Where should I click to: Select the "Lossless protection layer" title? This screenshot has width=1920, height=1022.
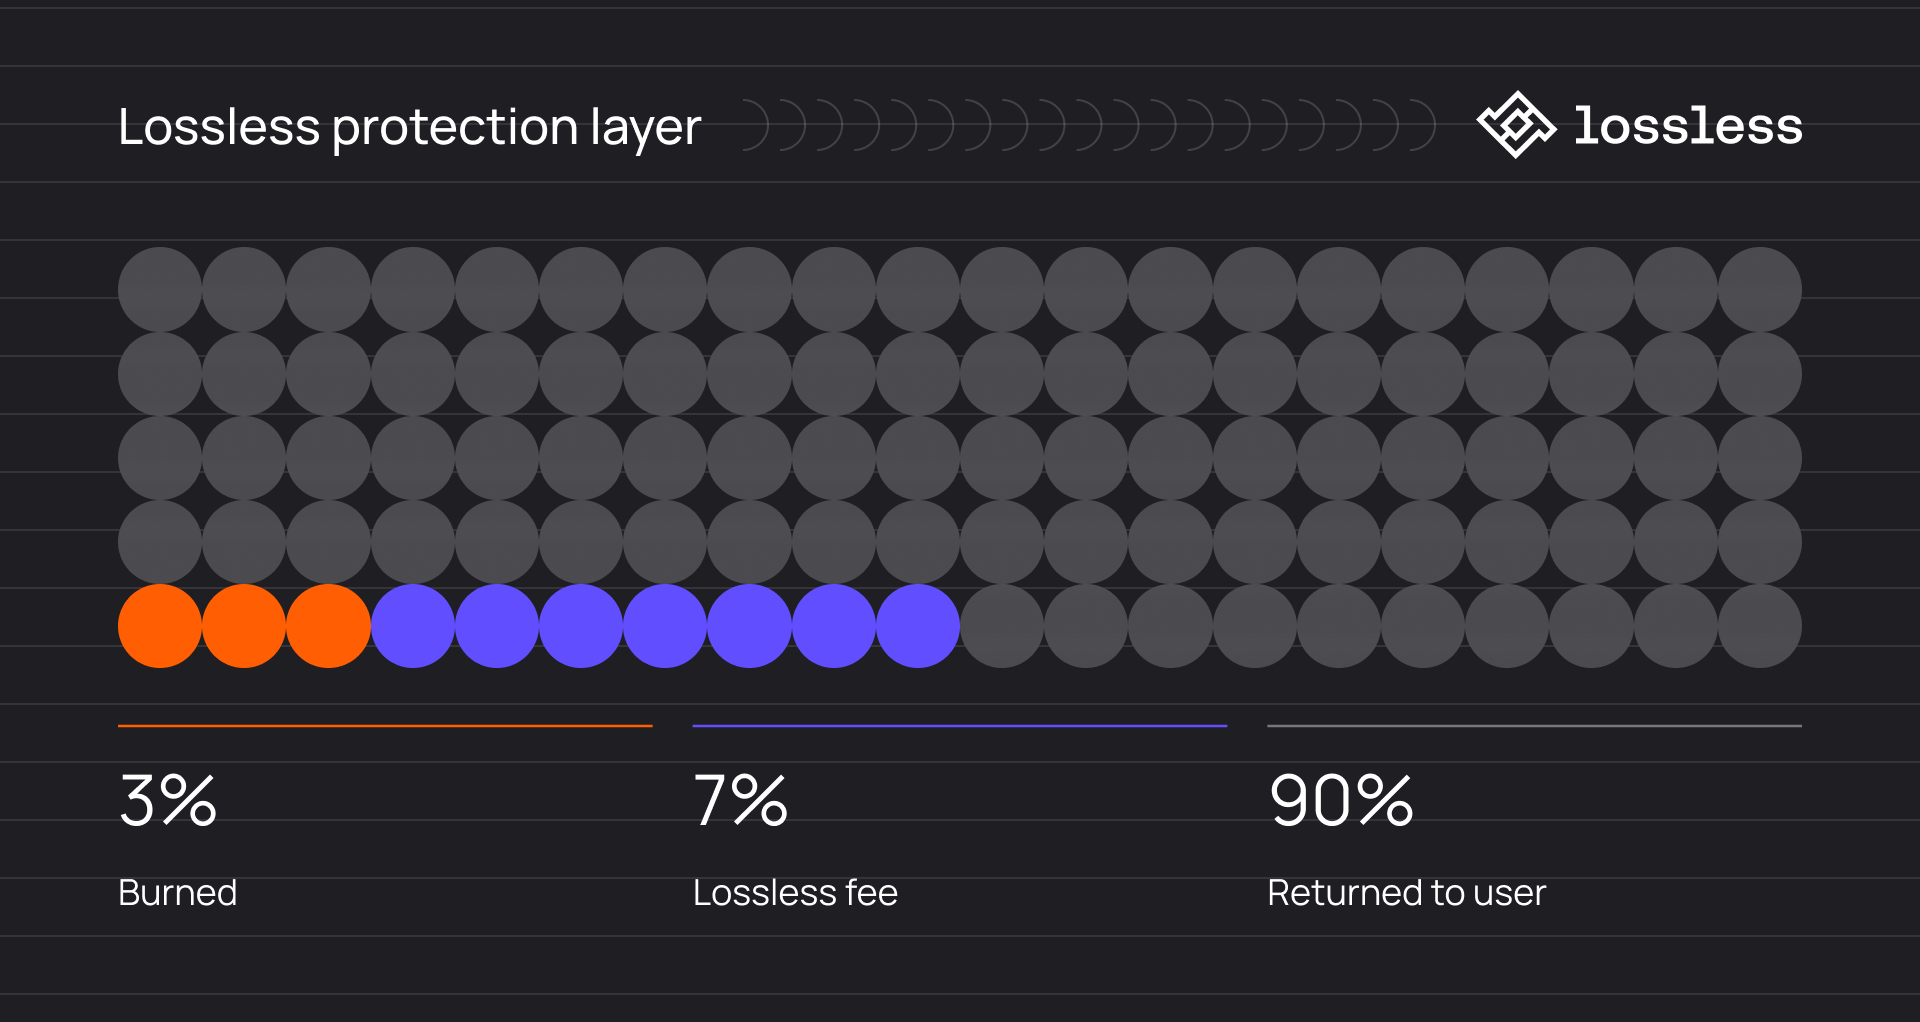tap(409, 128)
